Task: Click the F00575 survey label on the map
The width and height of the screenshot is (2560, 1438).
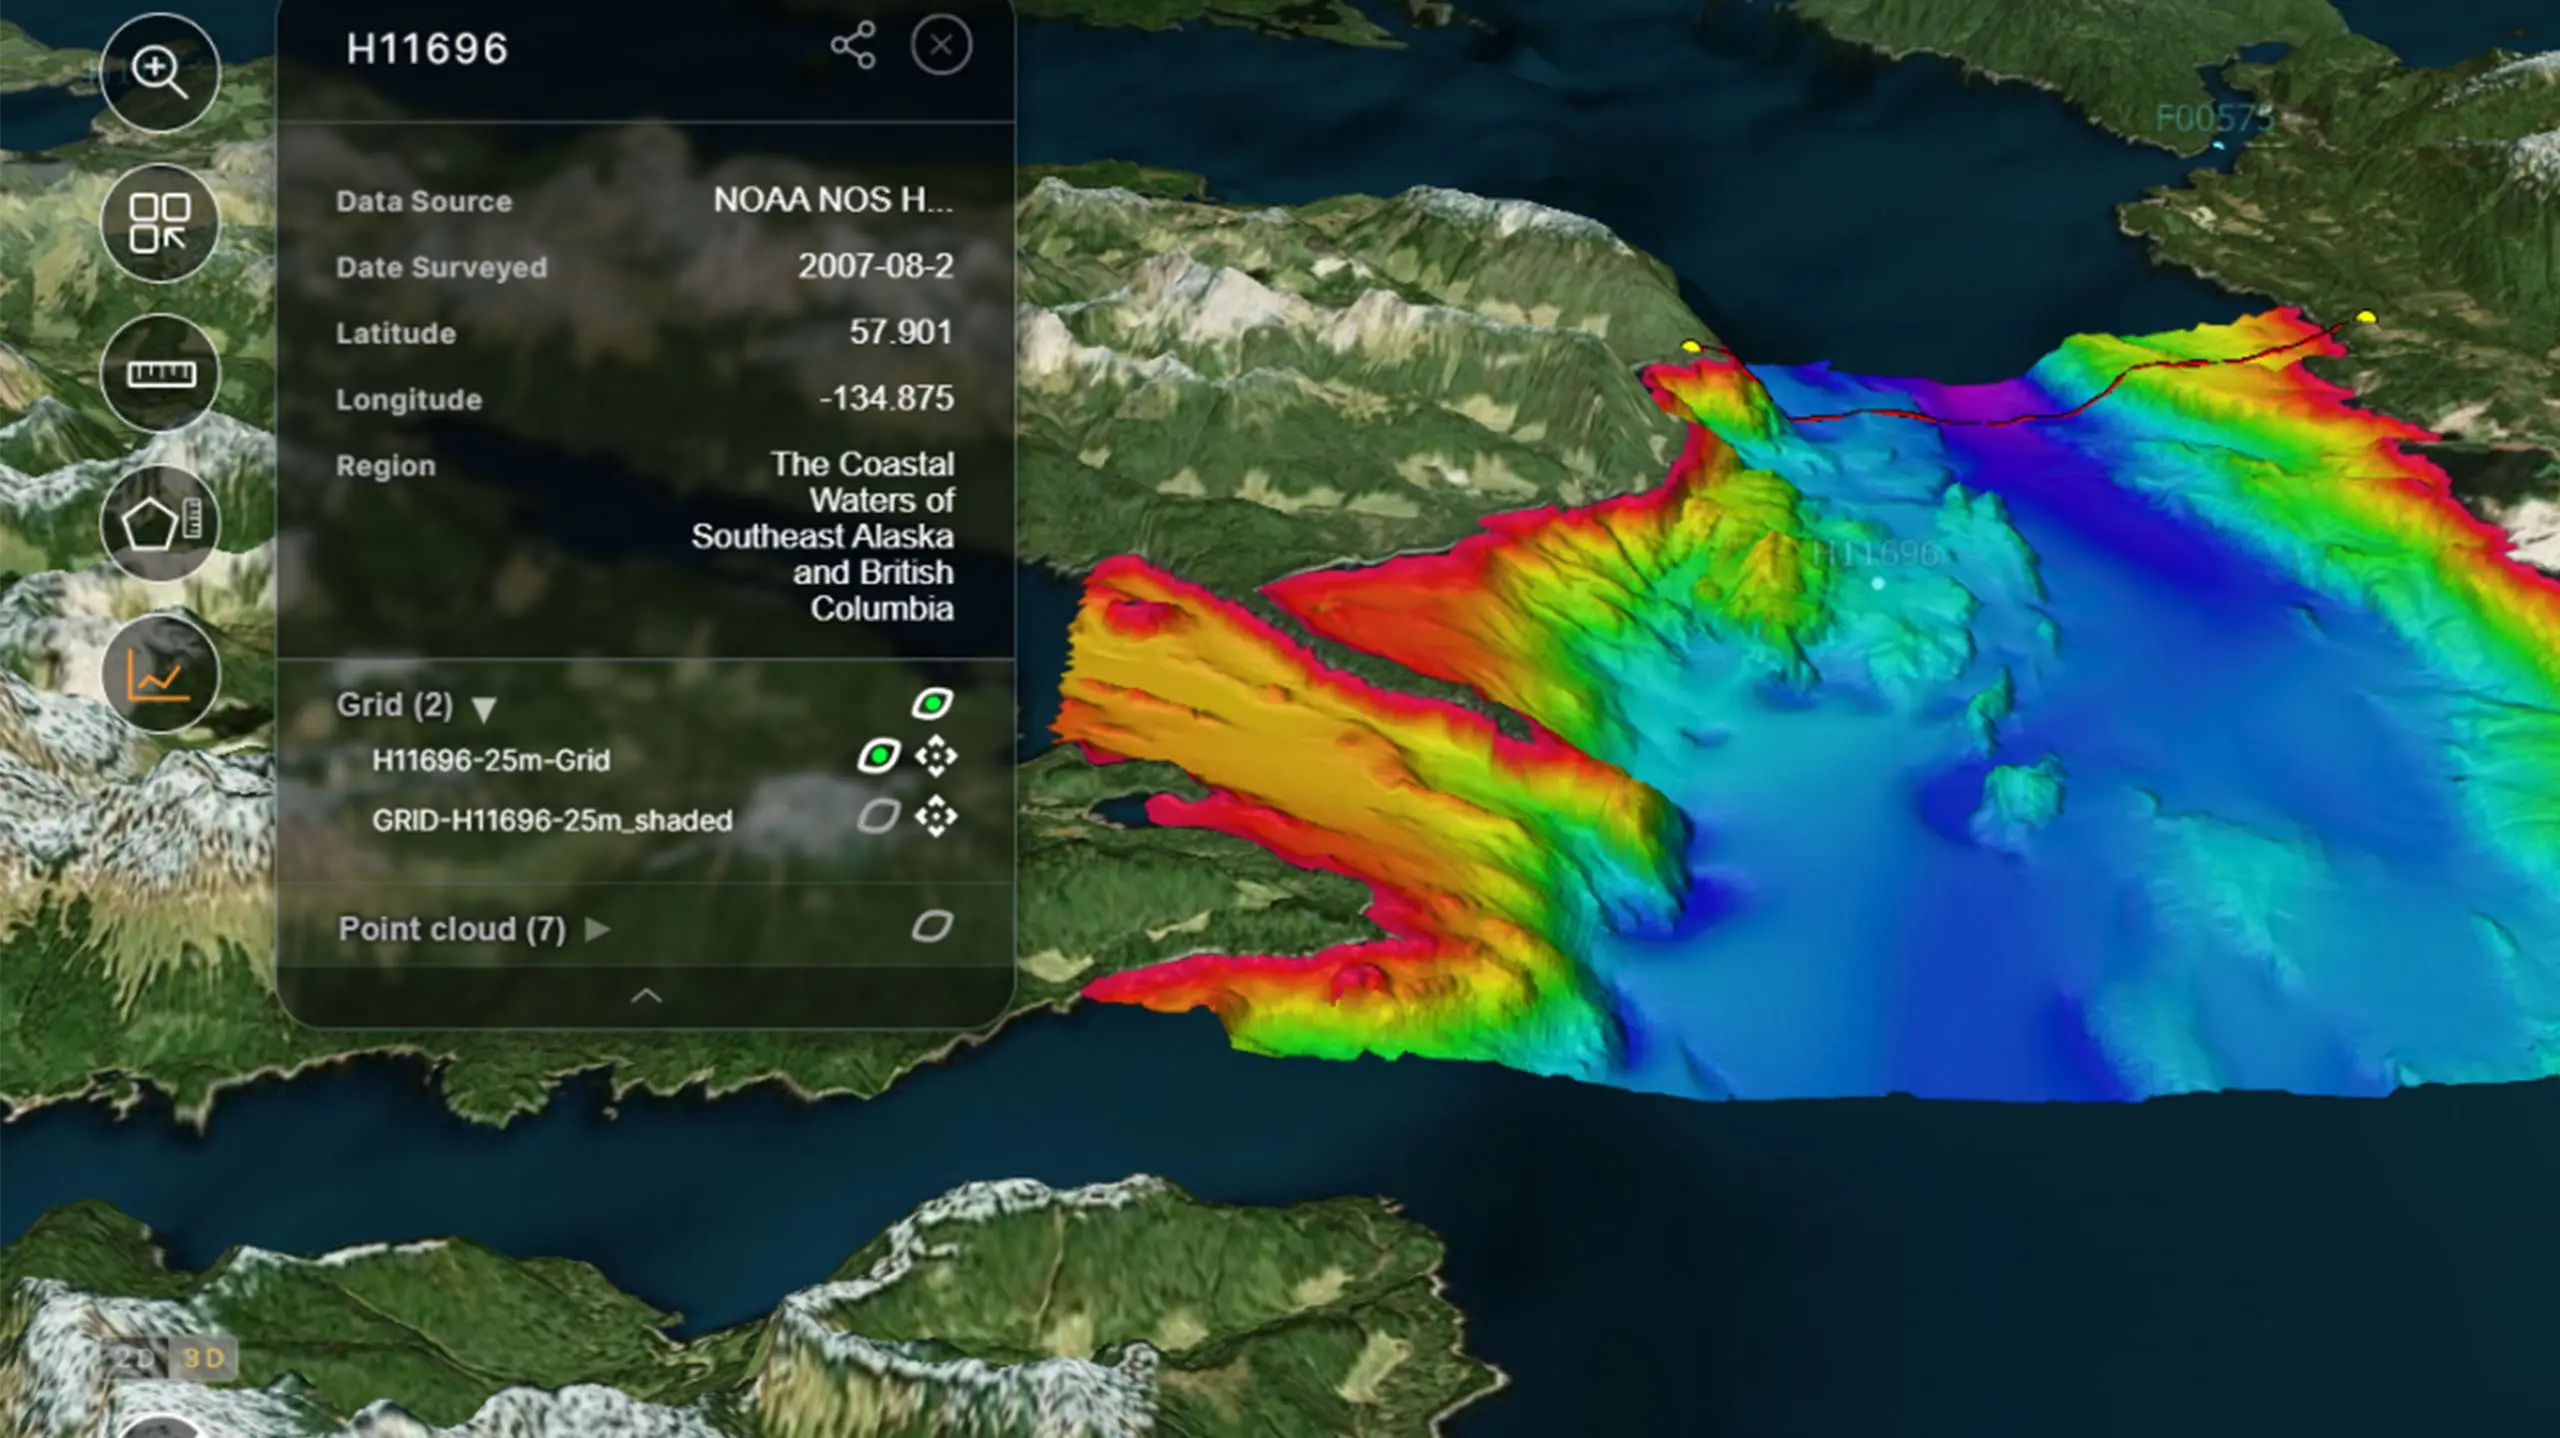Action: (x=2213, y=119)
